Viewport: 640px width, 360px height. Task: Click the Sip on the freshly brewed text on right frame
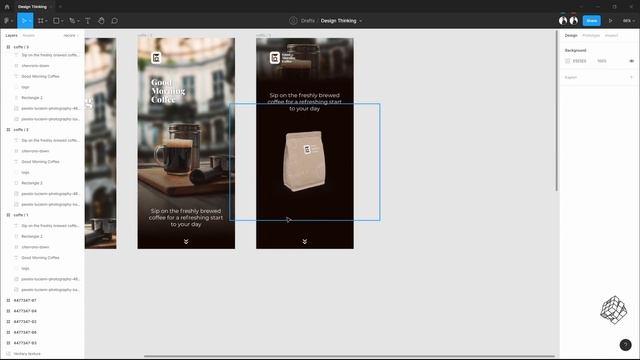pos(304,102)
